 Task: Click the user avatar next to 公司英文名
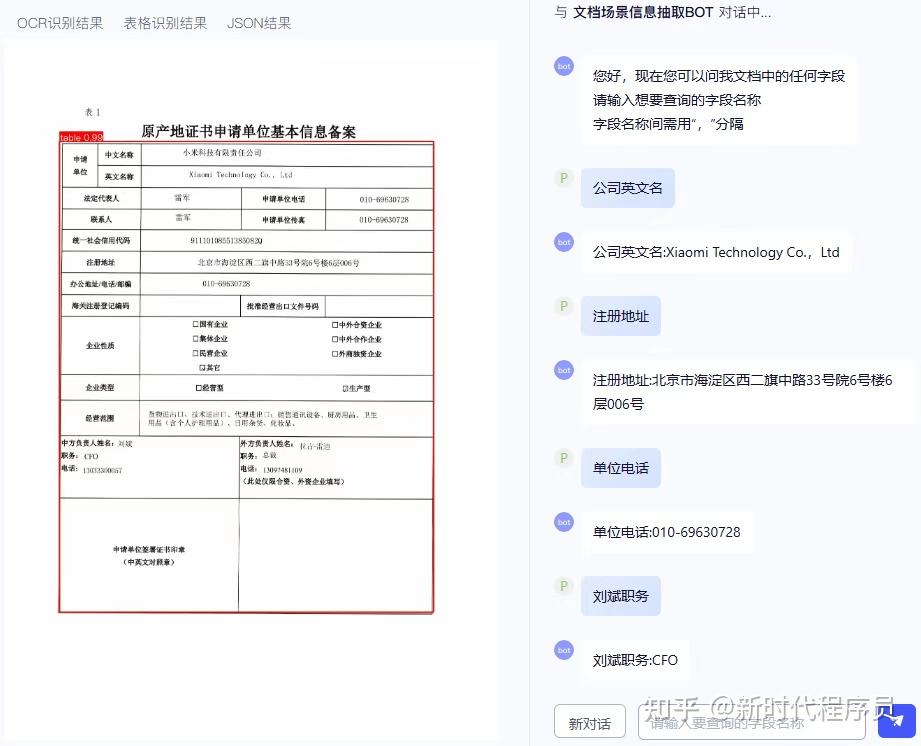pyautogui.click(x=564, y=178)
